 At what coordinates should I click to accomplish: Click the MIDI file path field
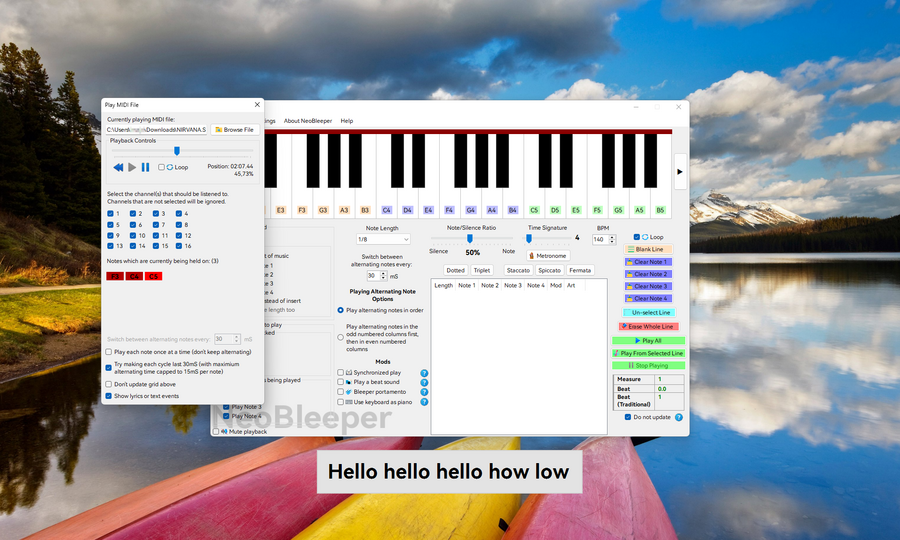(157, 130)
